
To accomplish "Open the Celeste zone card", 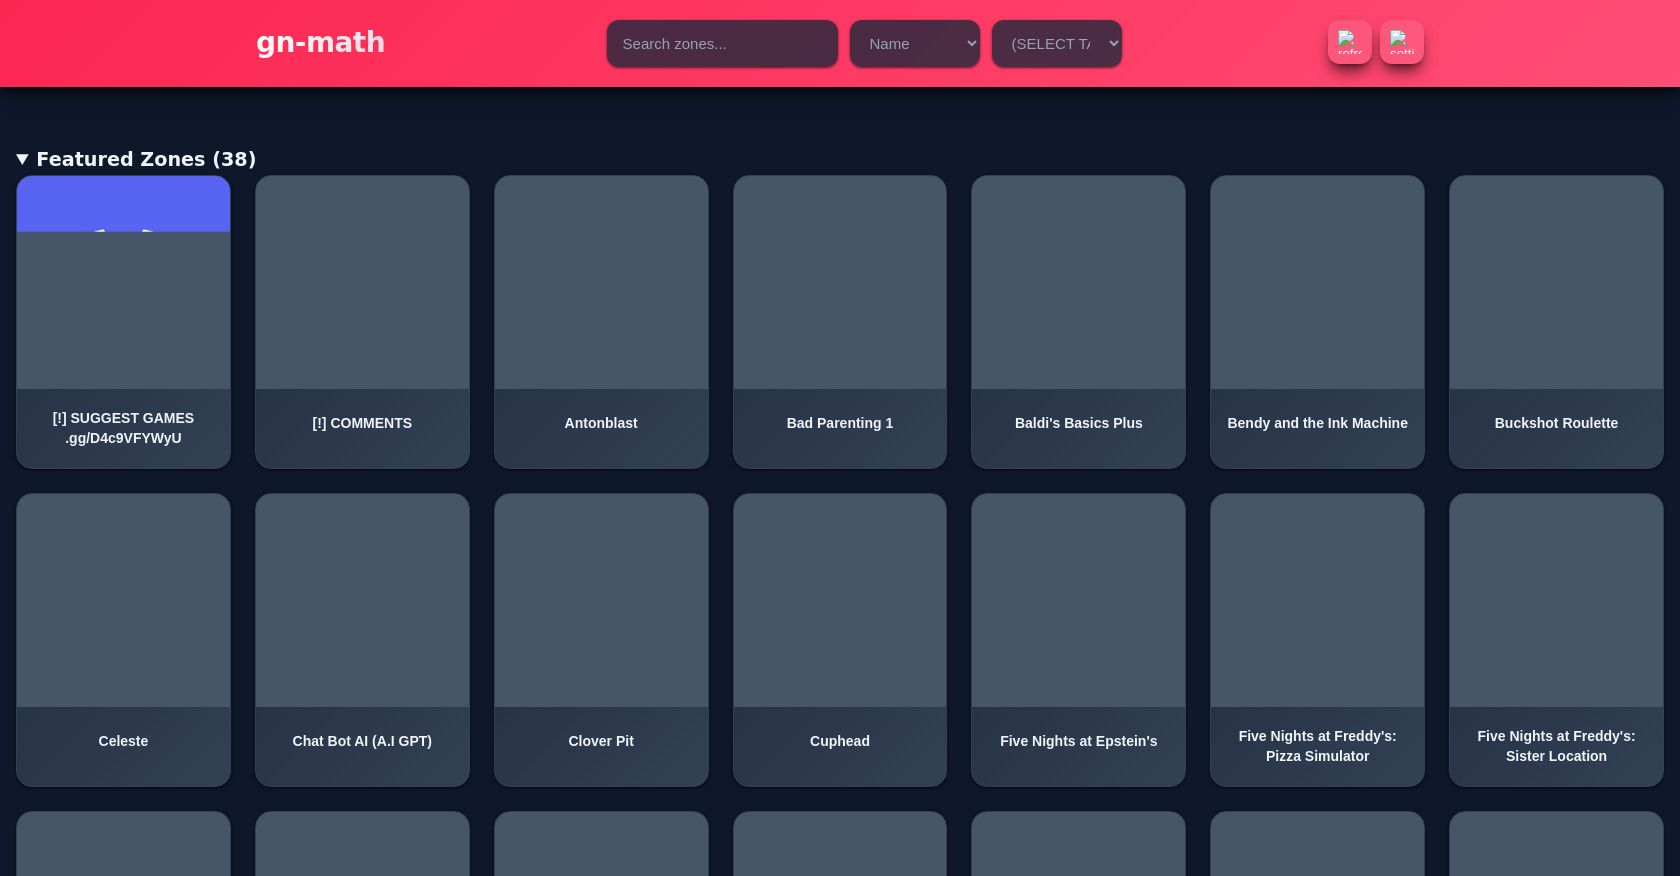I will click(123, 640).
